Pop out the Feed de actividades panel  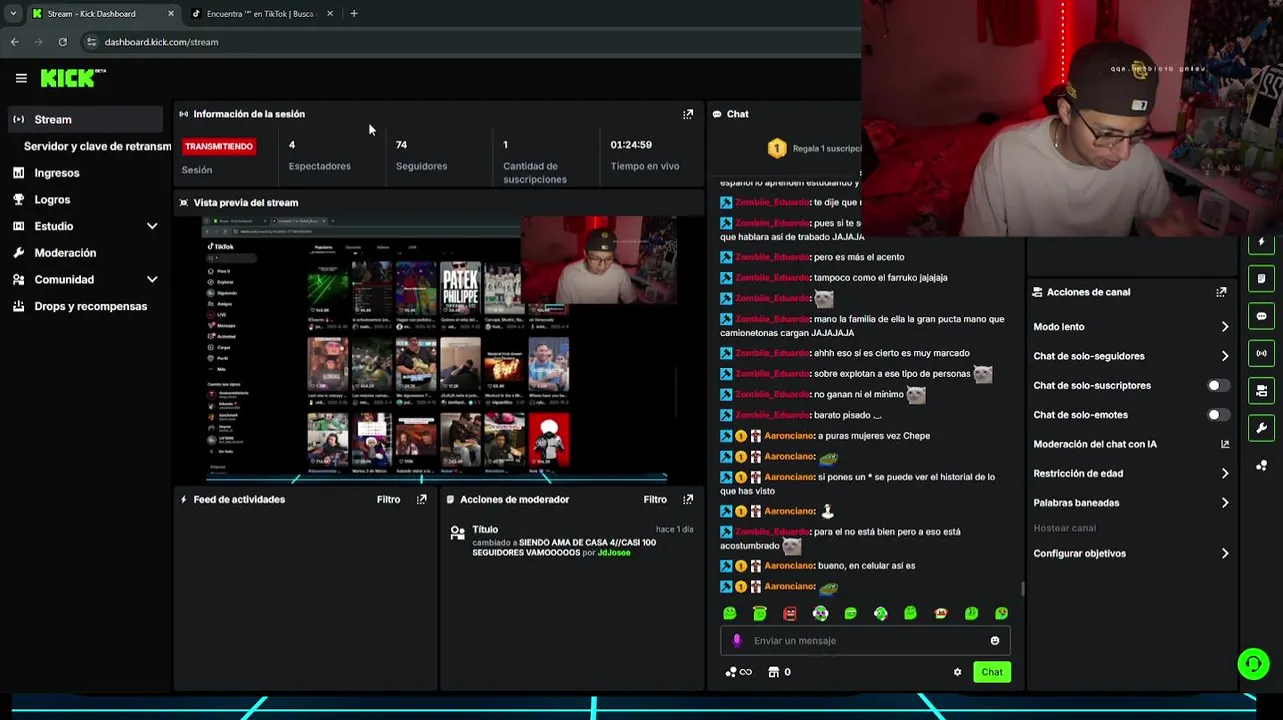[422, 499]
